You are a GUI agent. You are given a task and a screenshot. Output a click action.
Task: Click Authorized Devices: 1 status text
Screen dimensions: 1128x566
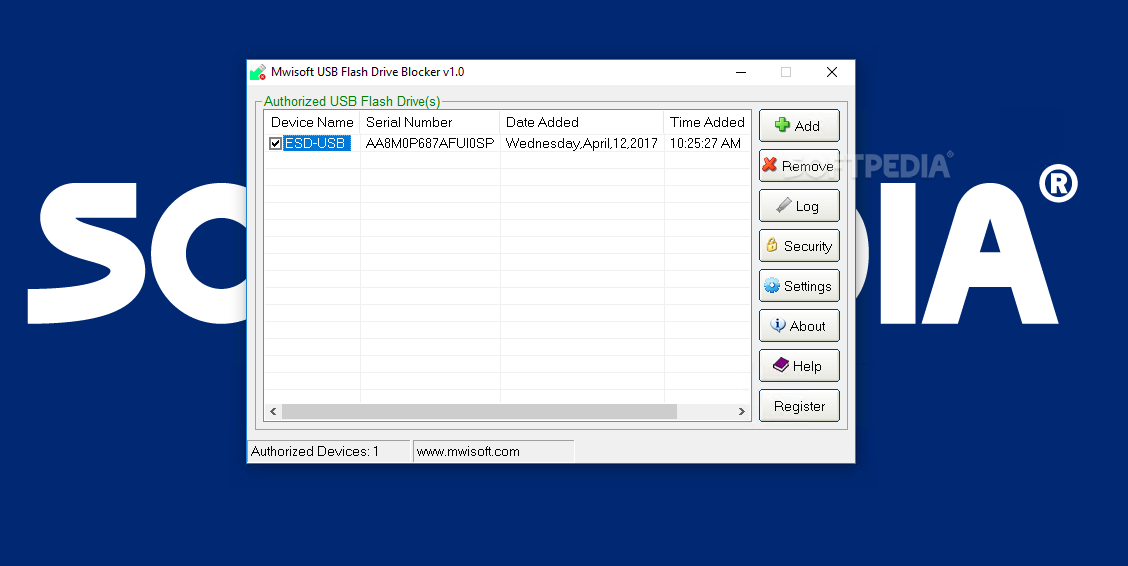314,452
